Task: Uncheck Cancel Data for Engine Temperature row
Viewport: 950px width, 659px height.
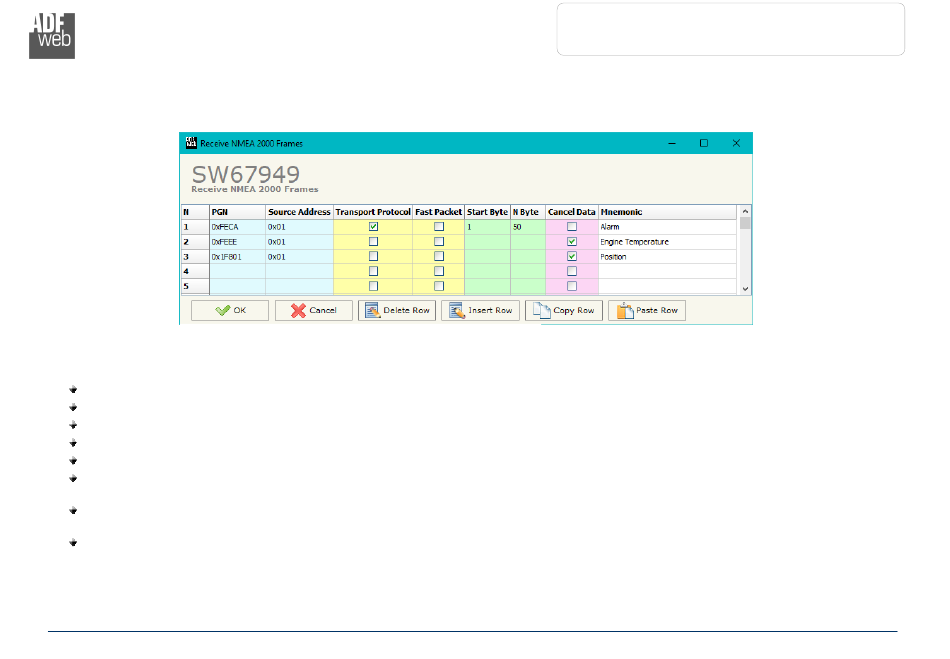Action: click(572, 242)
